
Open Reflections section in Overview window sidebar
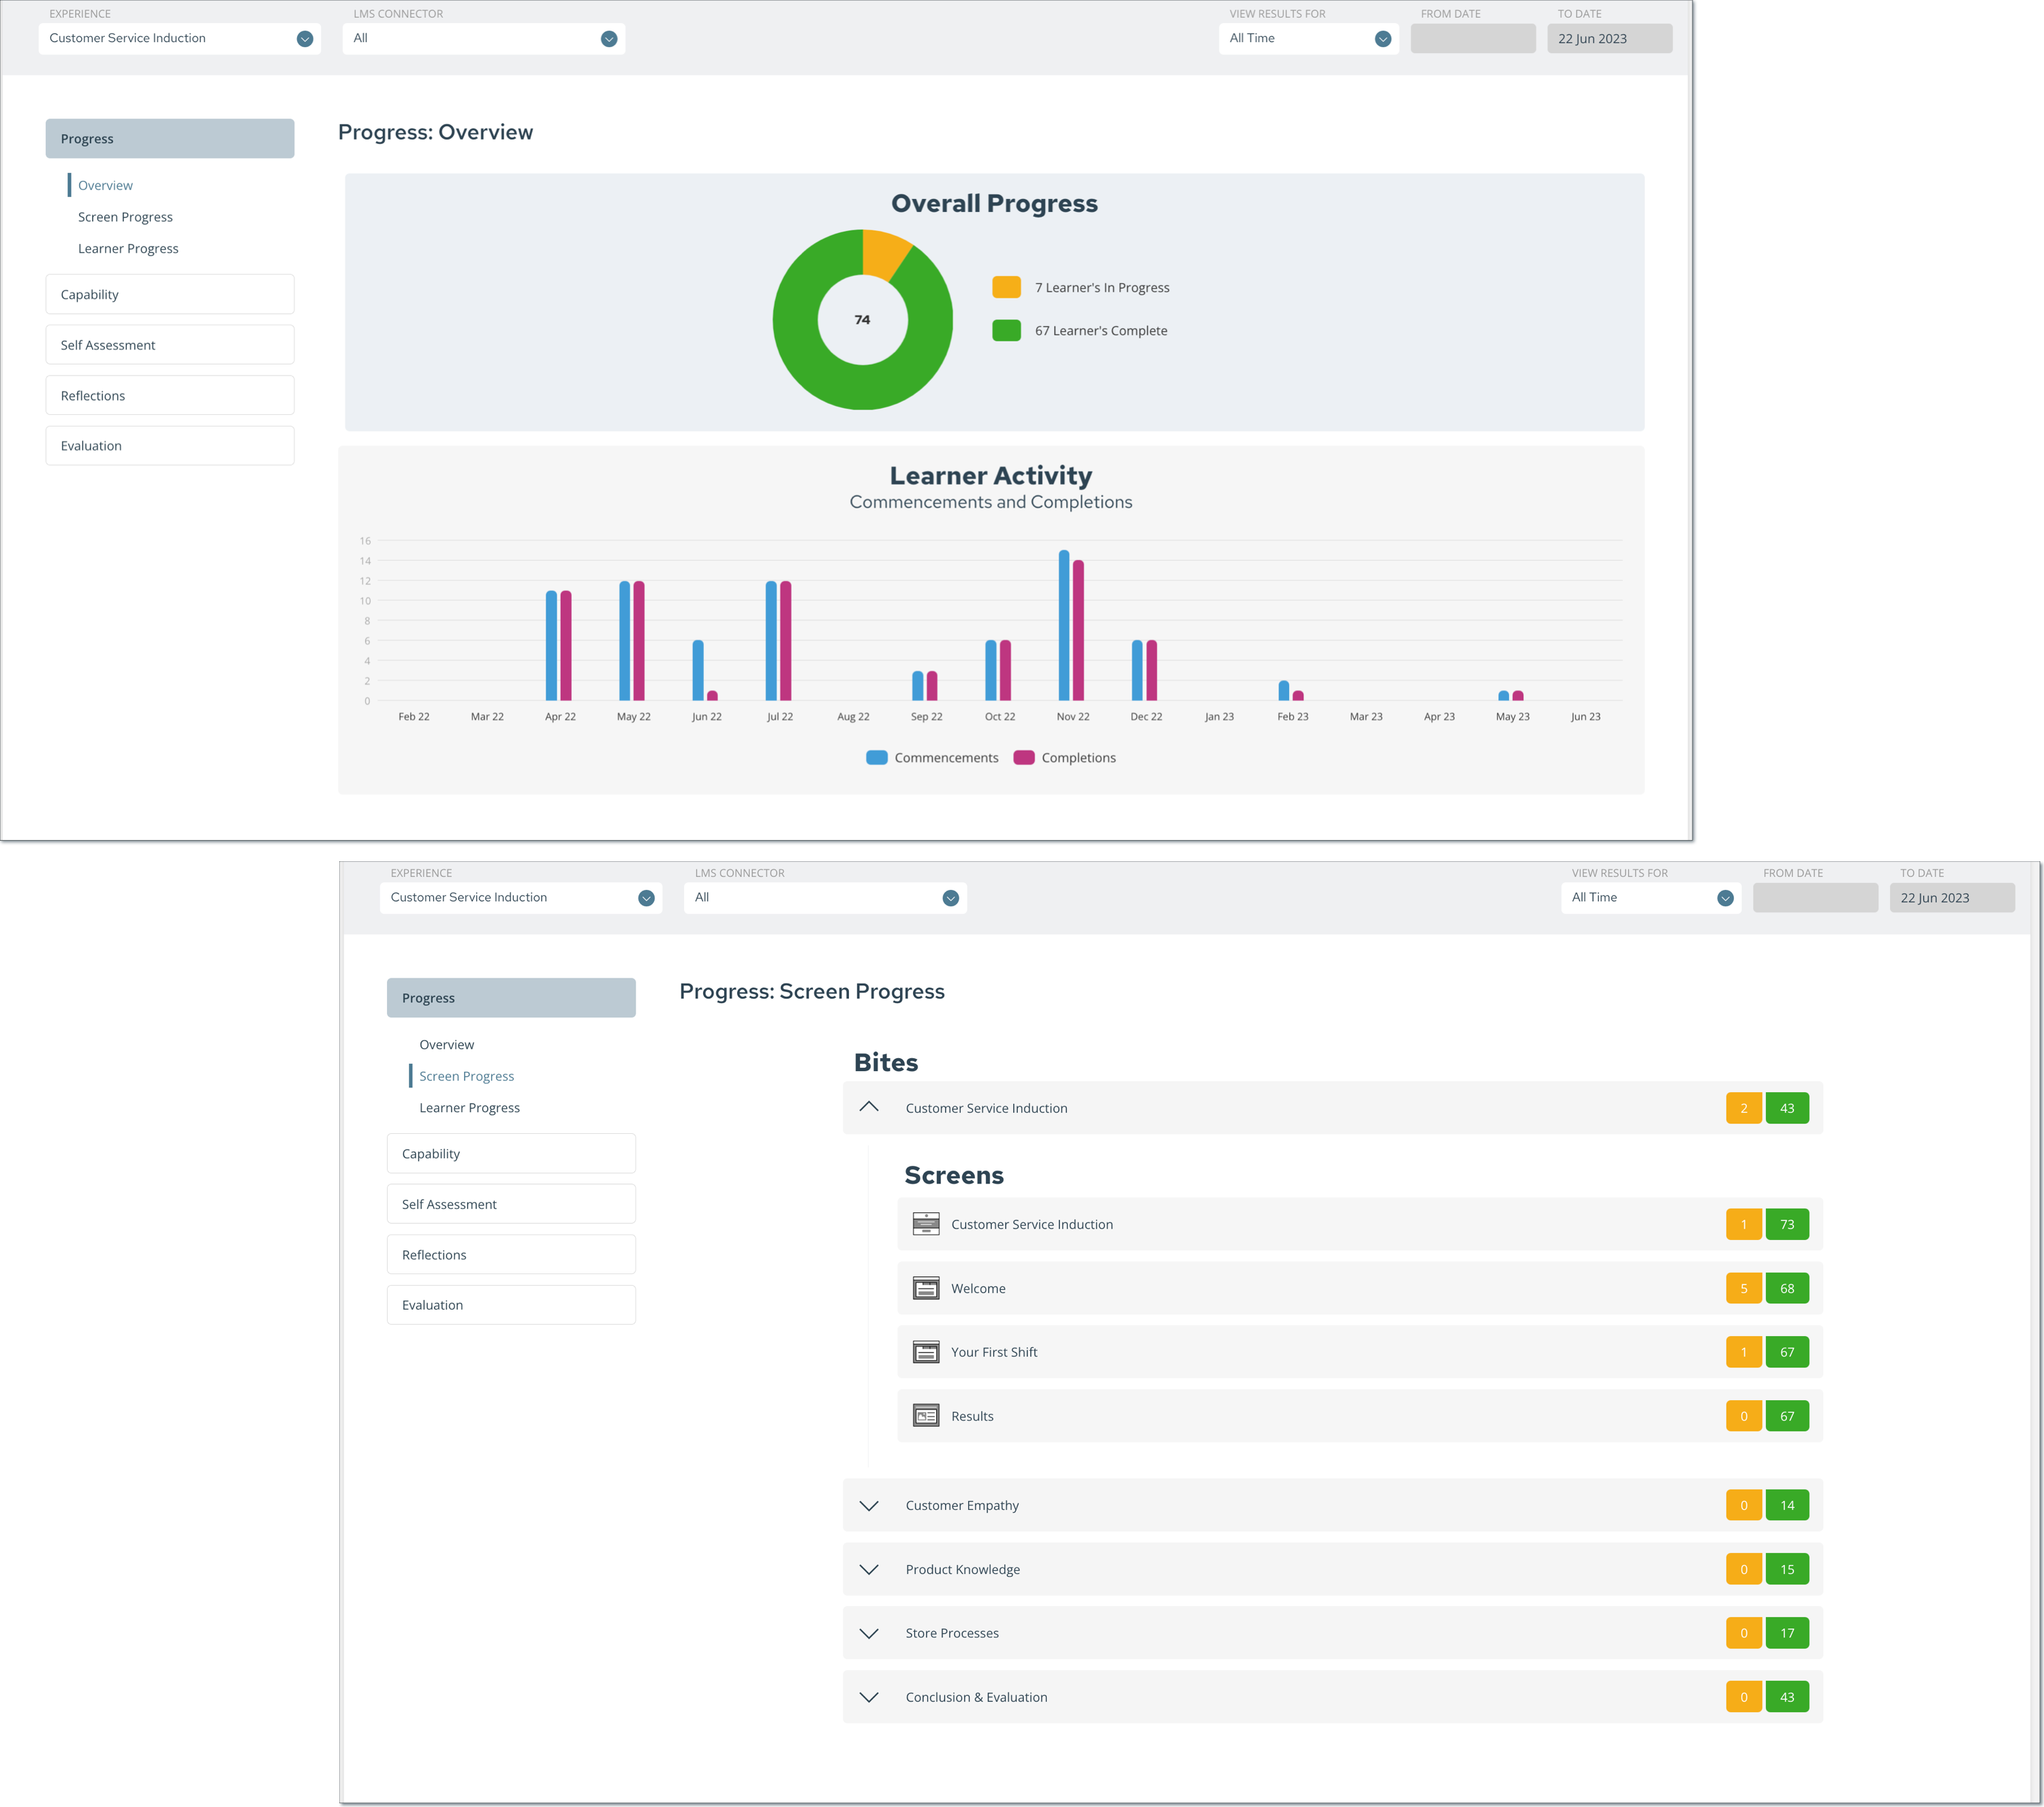tap(170, 396)
